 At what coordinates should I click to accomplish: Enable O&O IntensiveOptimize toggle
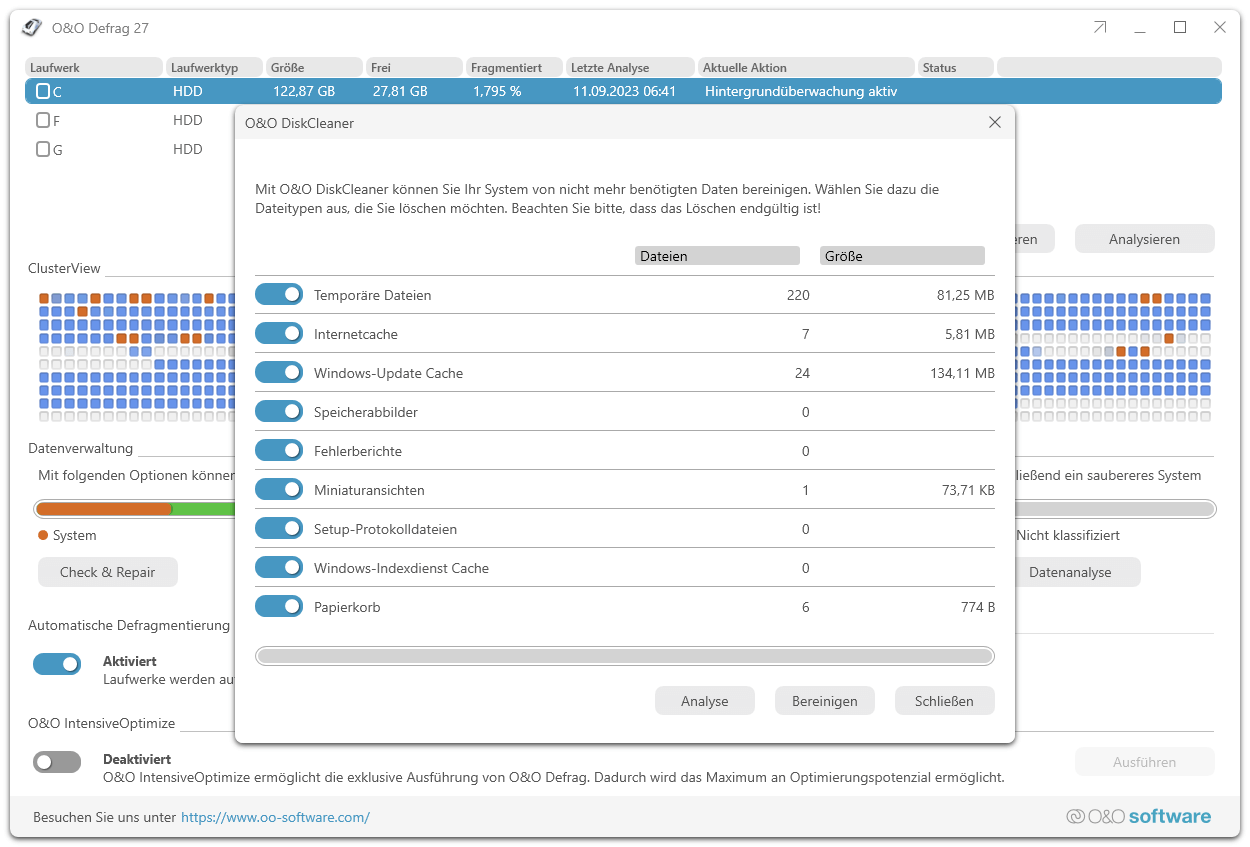pyautogui.click(x=57, y=762)
